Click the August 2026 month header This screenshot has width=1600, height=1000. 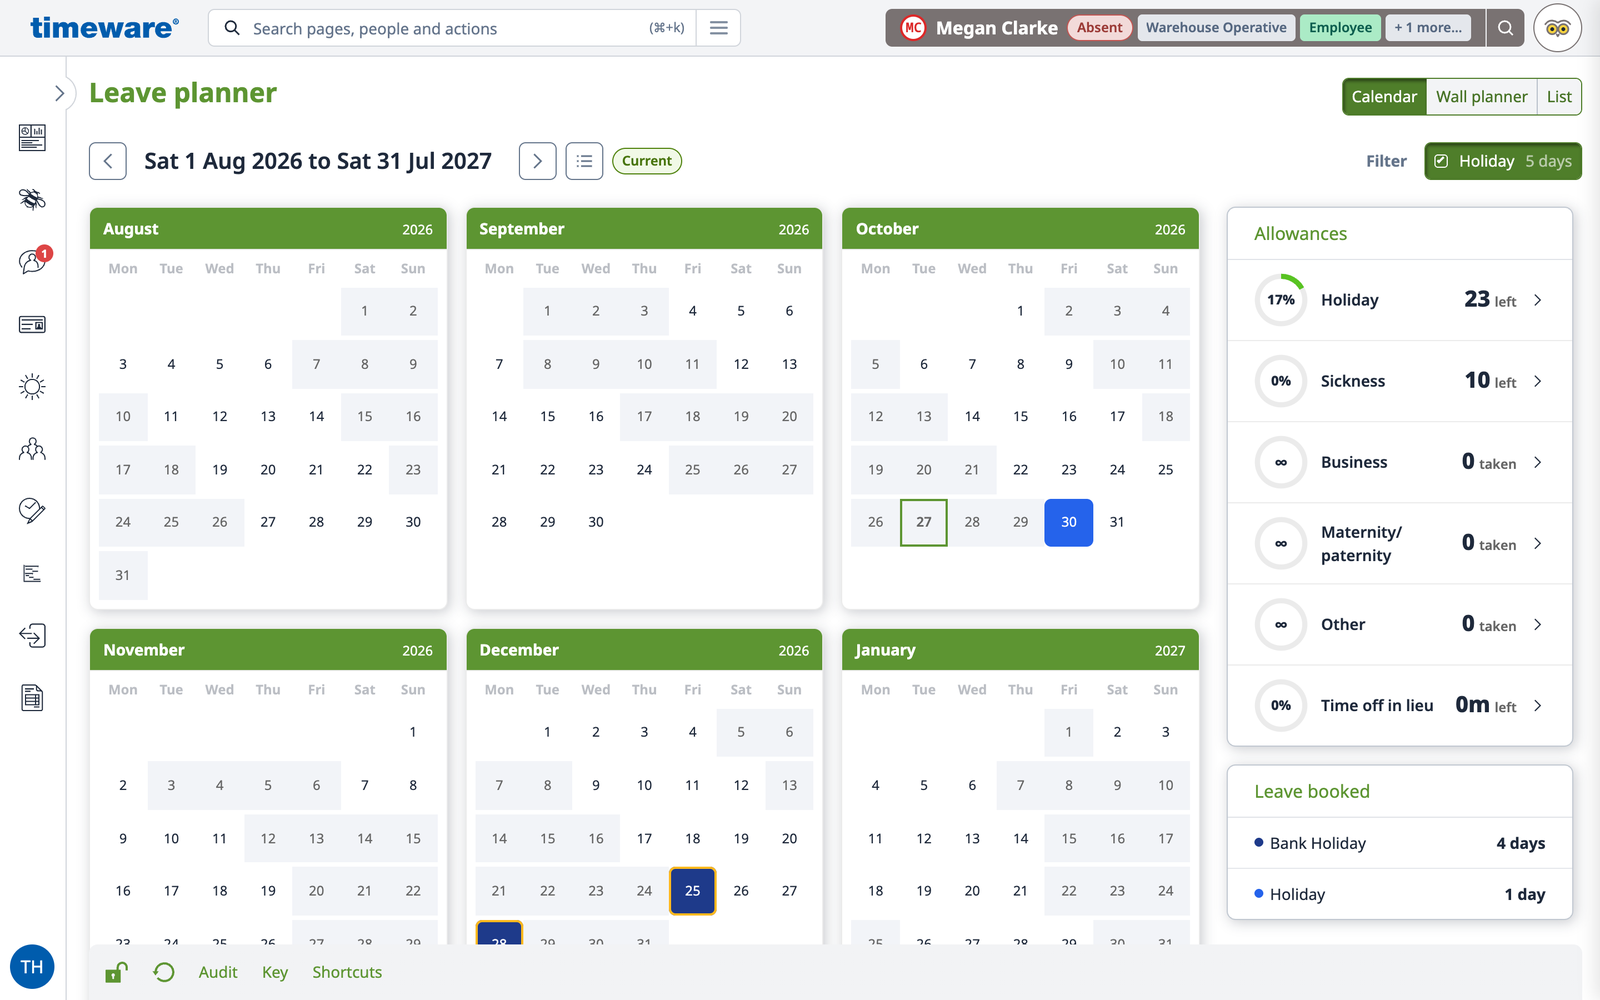(268, 229)
